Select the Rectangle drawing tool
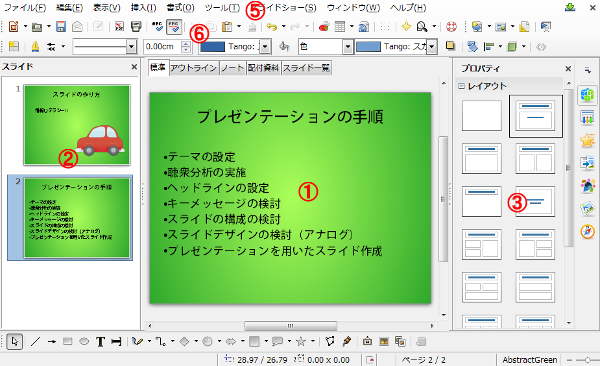The height and width of the screenshot is (366, 600). (68, 341)
